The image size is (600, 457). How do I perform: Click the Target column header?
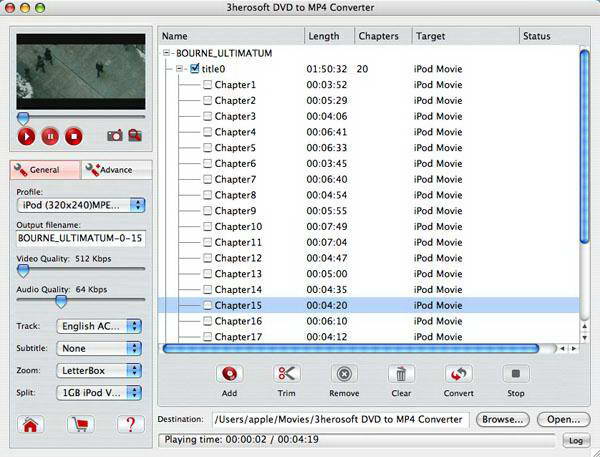pyautogui.click(x=465, y=36)
